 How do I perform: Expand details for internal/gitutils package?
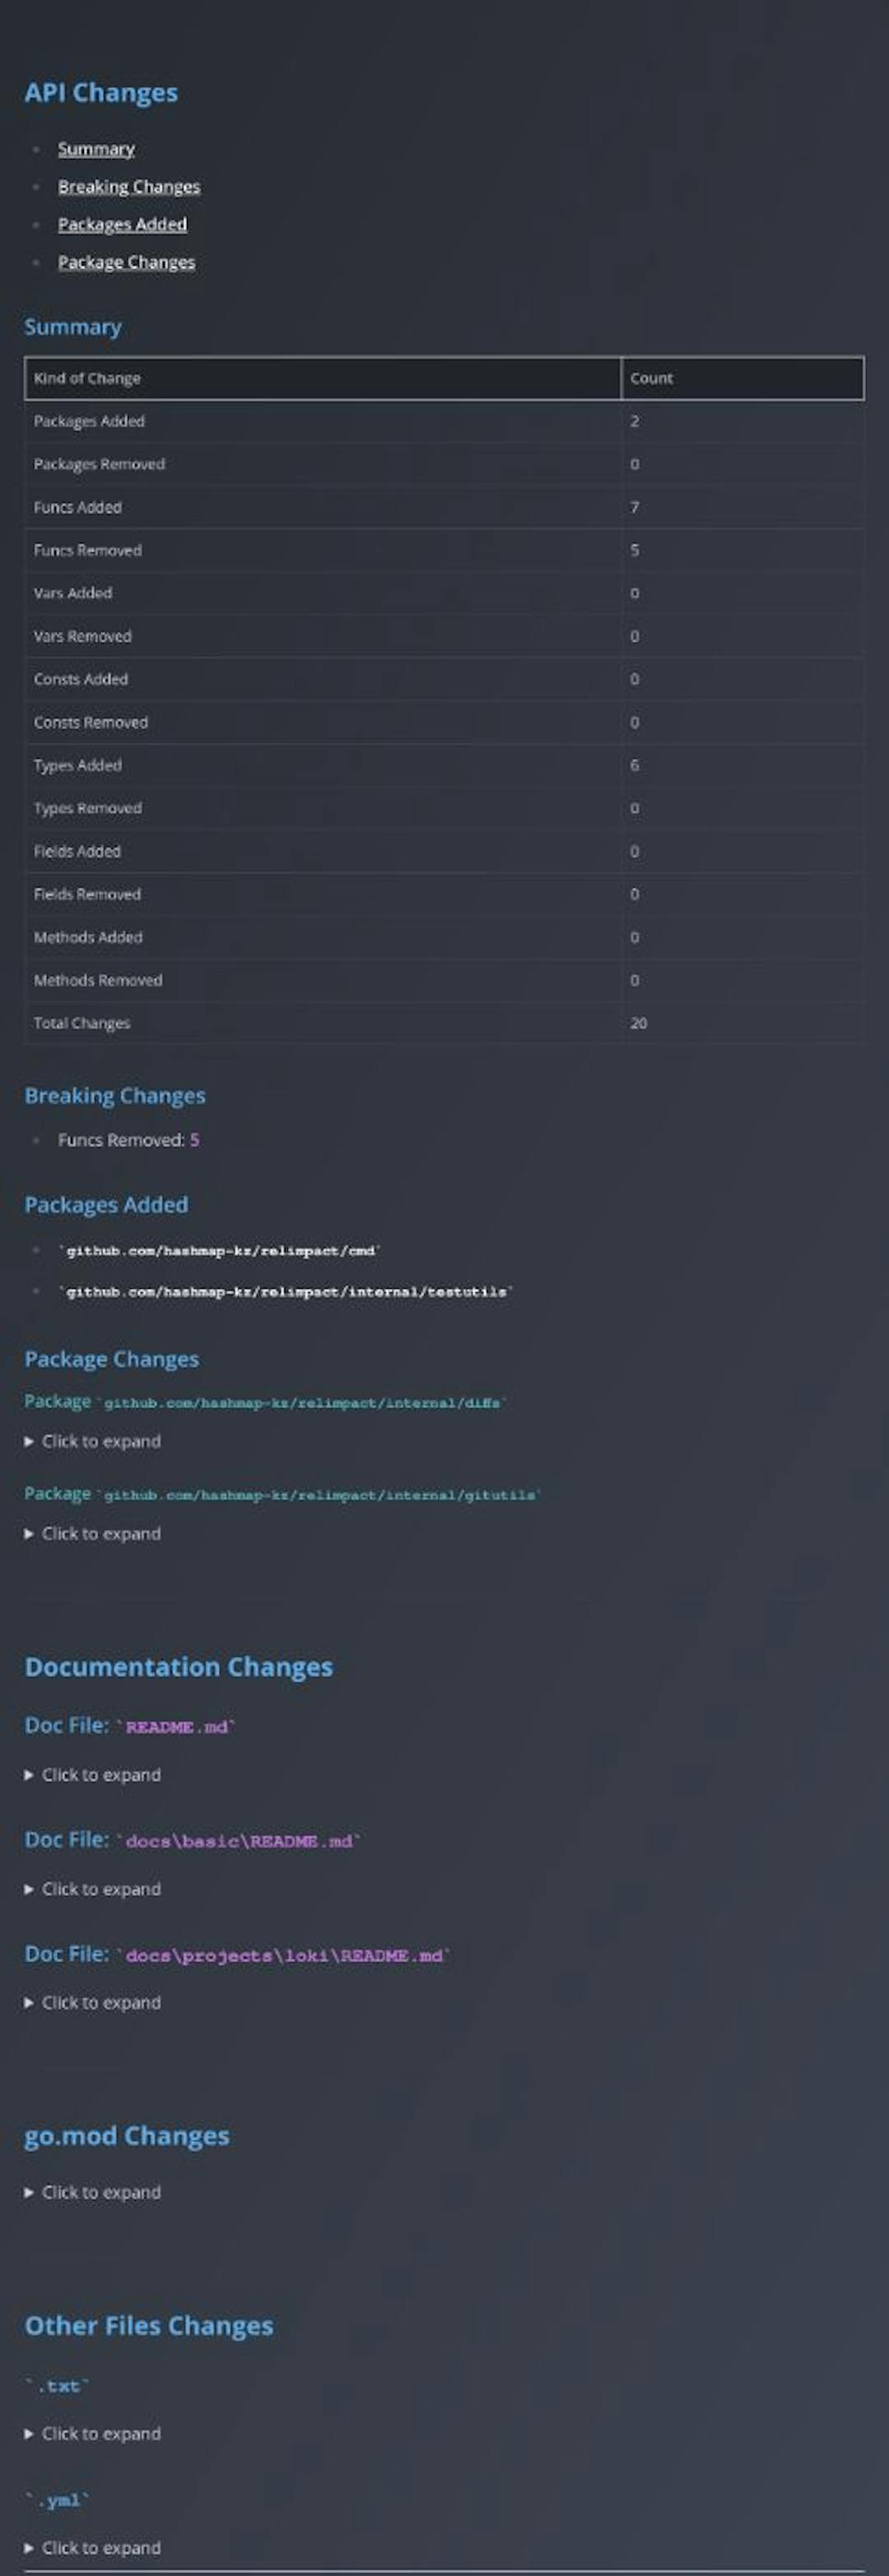point(100,1533)
